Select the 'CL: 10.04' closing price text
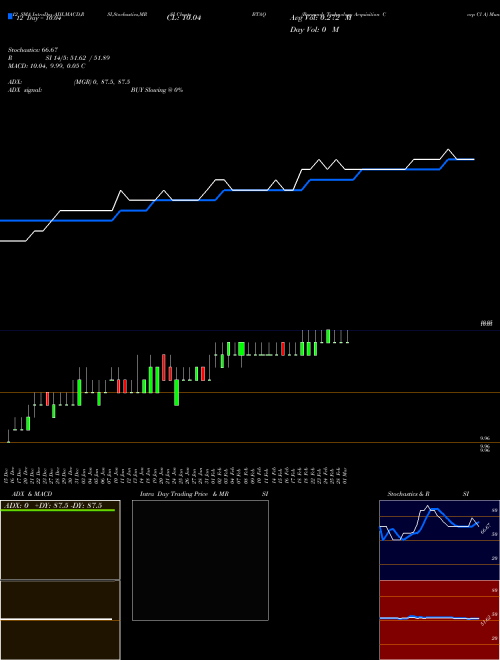Image resolution: width=500 pixels, height=660 pixels. coord(184,18)
